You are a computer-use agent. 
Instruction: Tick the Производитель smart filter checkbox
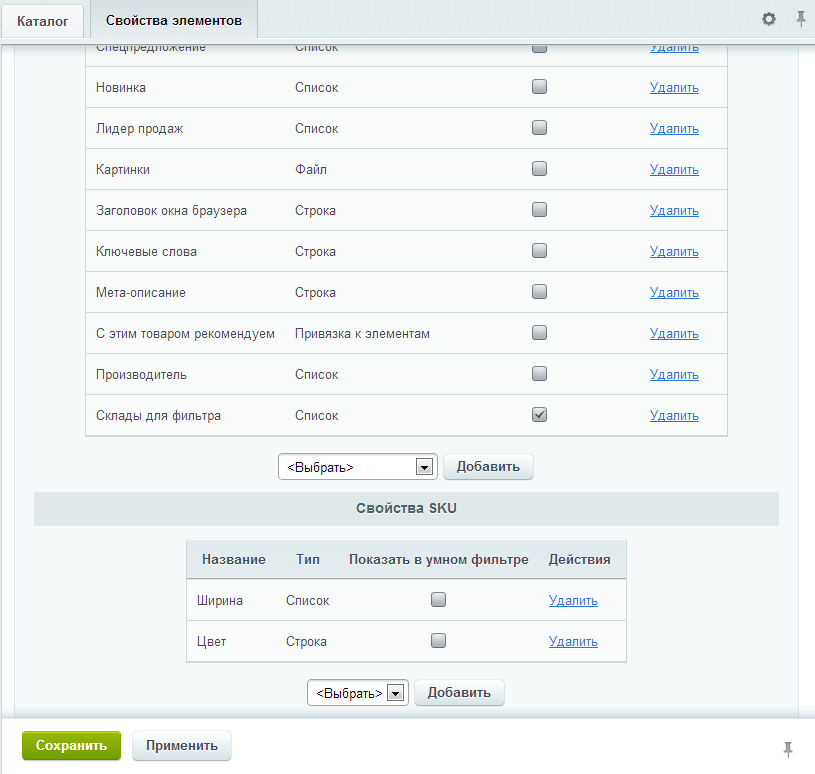(539, 374)
